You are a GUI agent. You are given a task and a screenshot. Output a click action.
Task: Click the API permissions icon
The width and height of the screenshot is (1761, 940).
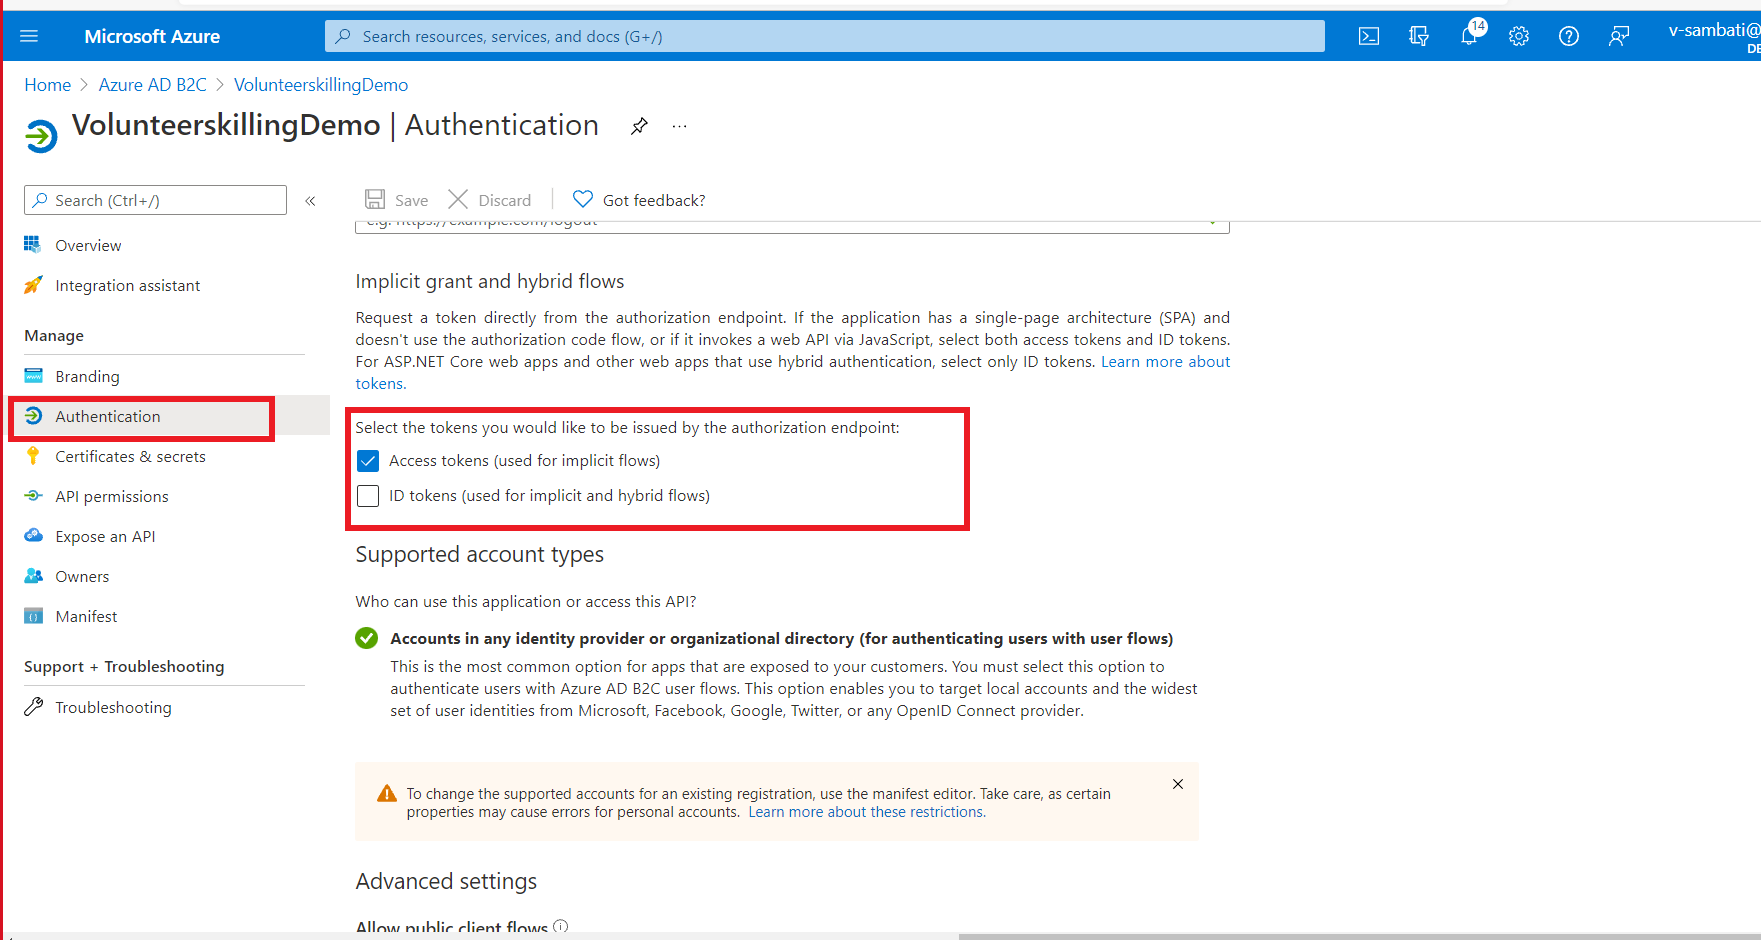pyautogui.click(x=33, y=496)
